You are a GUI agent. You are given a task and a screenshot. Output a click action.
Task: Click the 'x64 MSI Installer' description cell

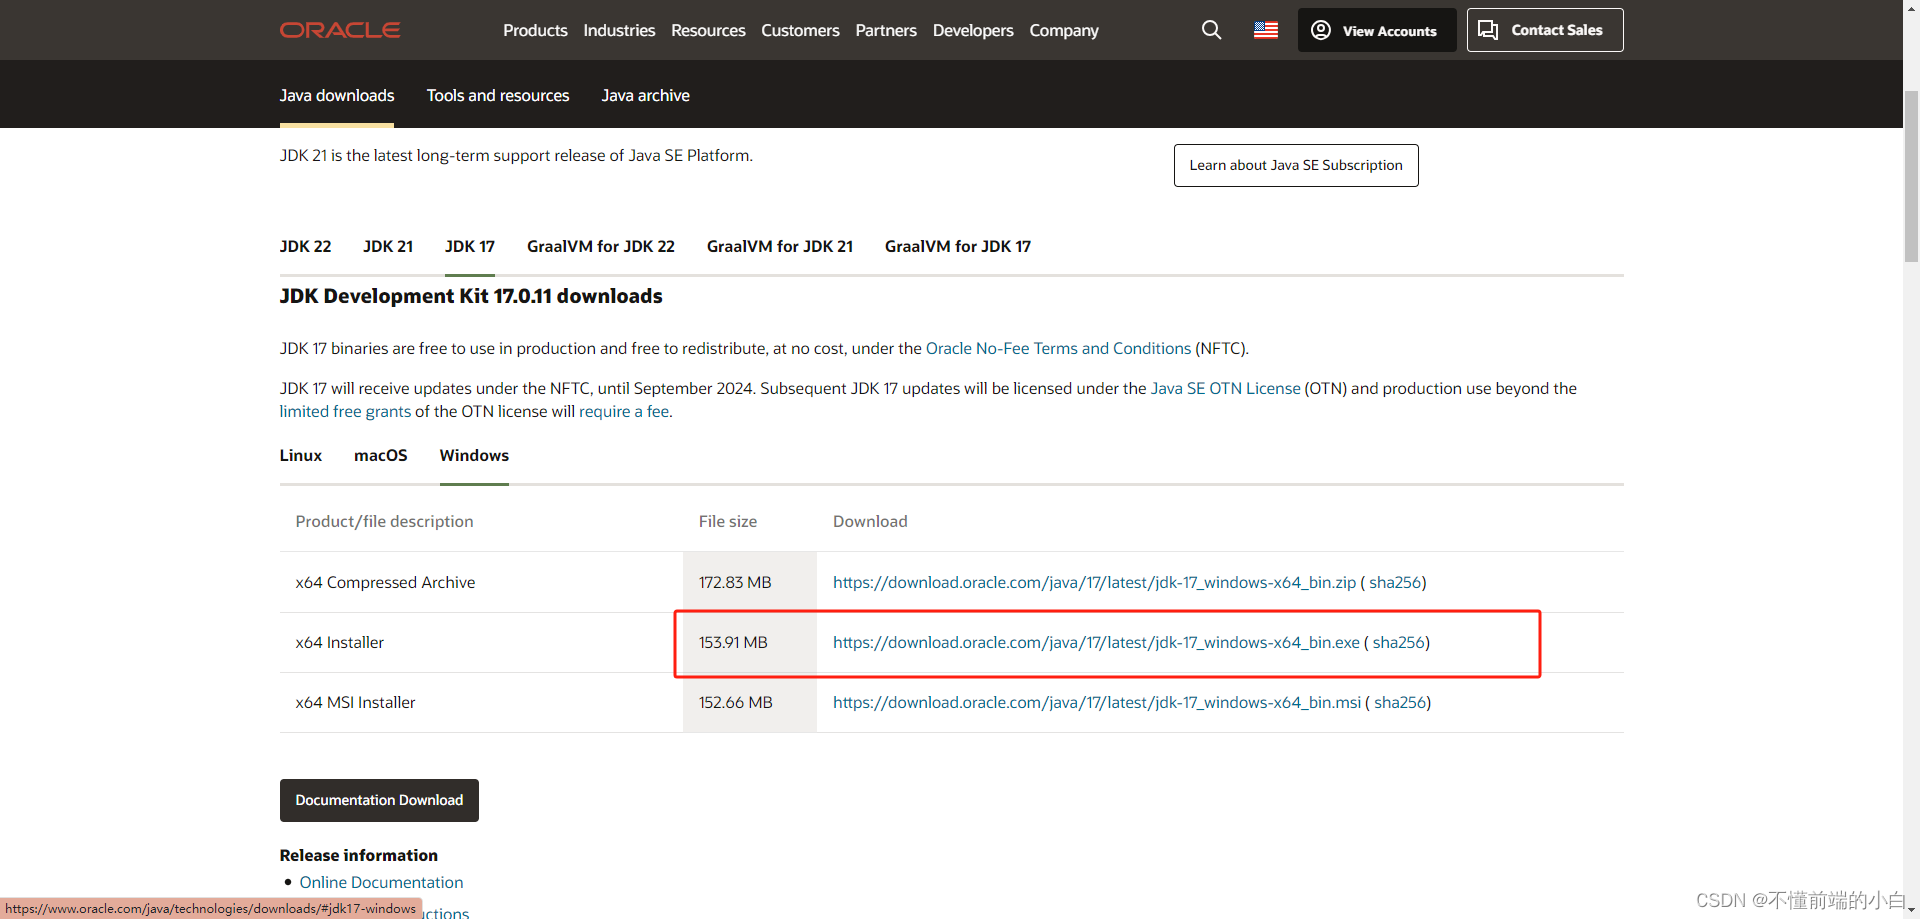click(x=355, y=702)
